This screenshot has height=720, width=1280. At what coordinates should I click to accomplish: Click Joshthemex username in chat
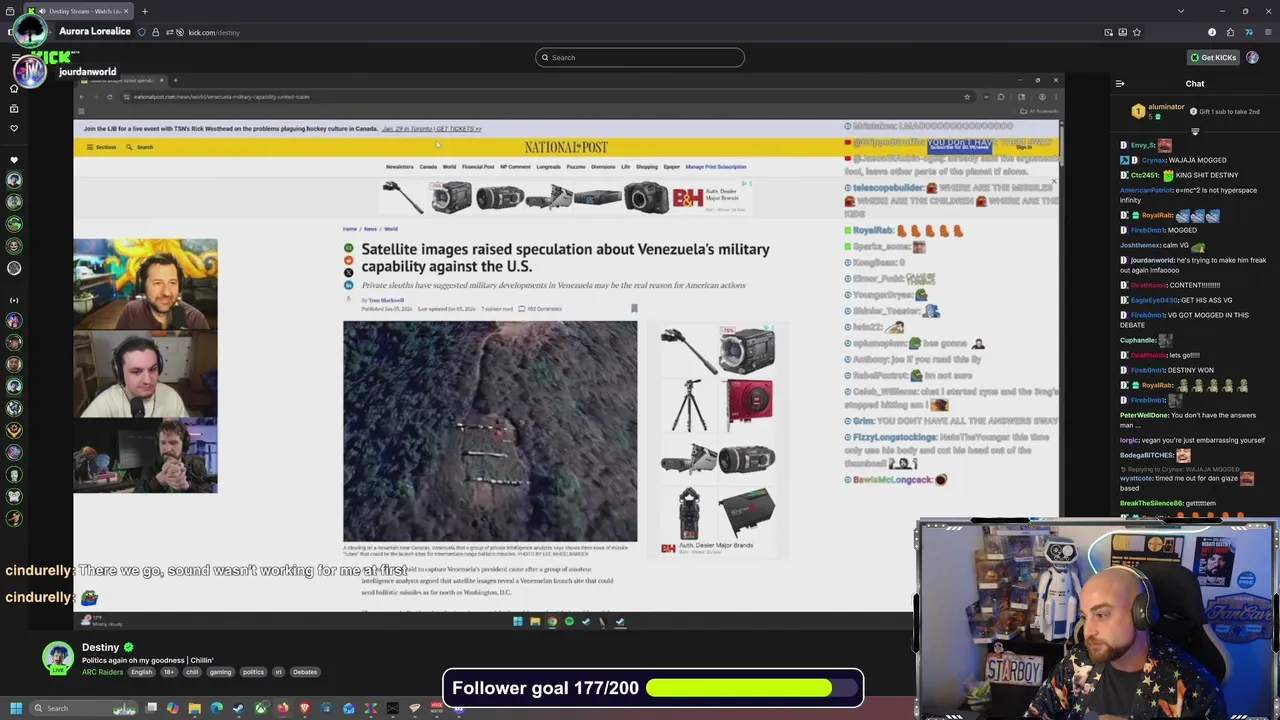tap(1140, 245)
